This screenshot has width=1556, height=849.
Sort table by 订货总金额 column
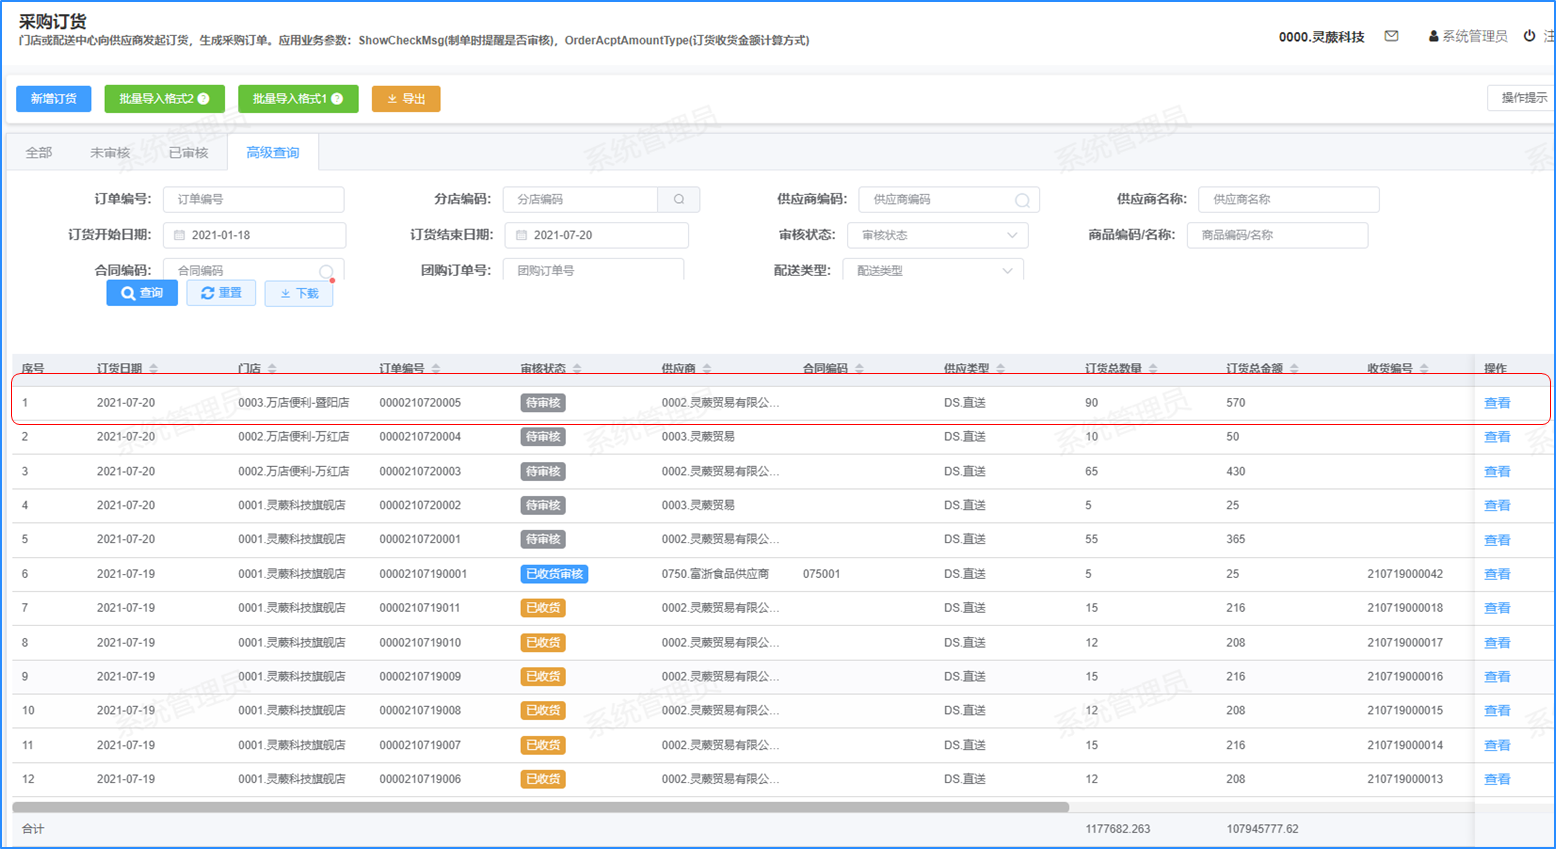[1294, 369]
